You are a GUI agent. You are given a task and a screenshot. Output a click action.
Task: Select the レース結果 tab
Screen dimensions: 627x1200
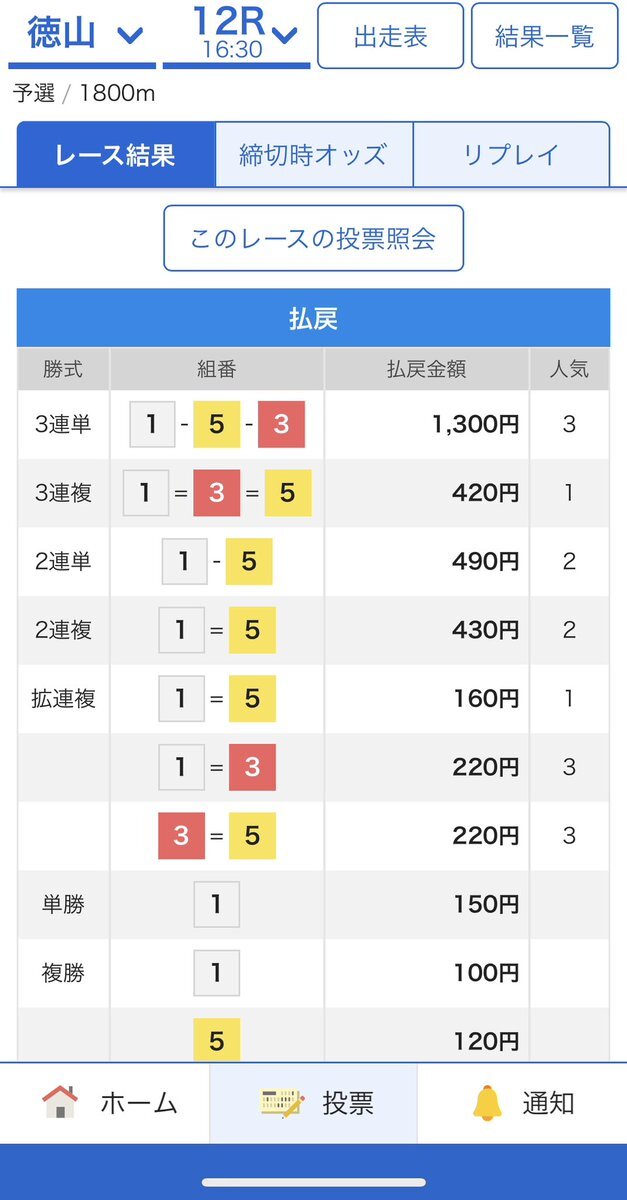click(116, 155)
